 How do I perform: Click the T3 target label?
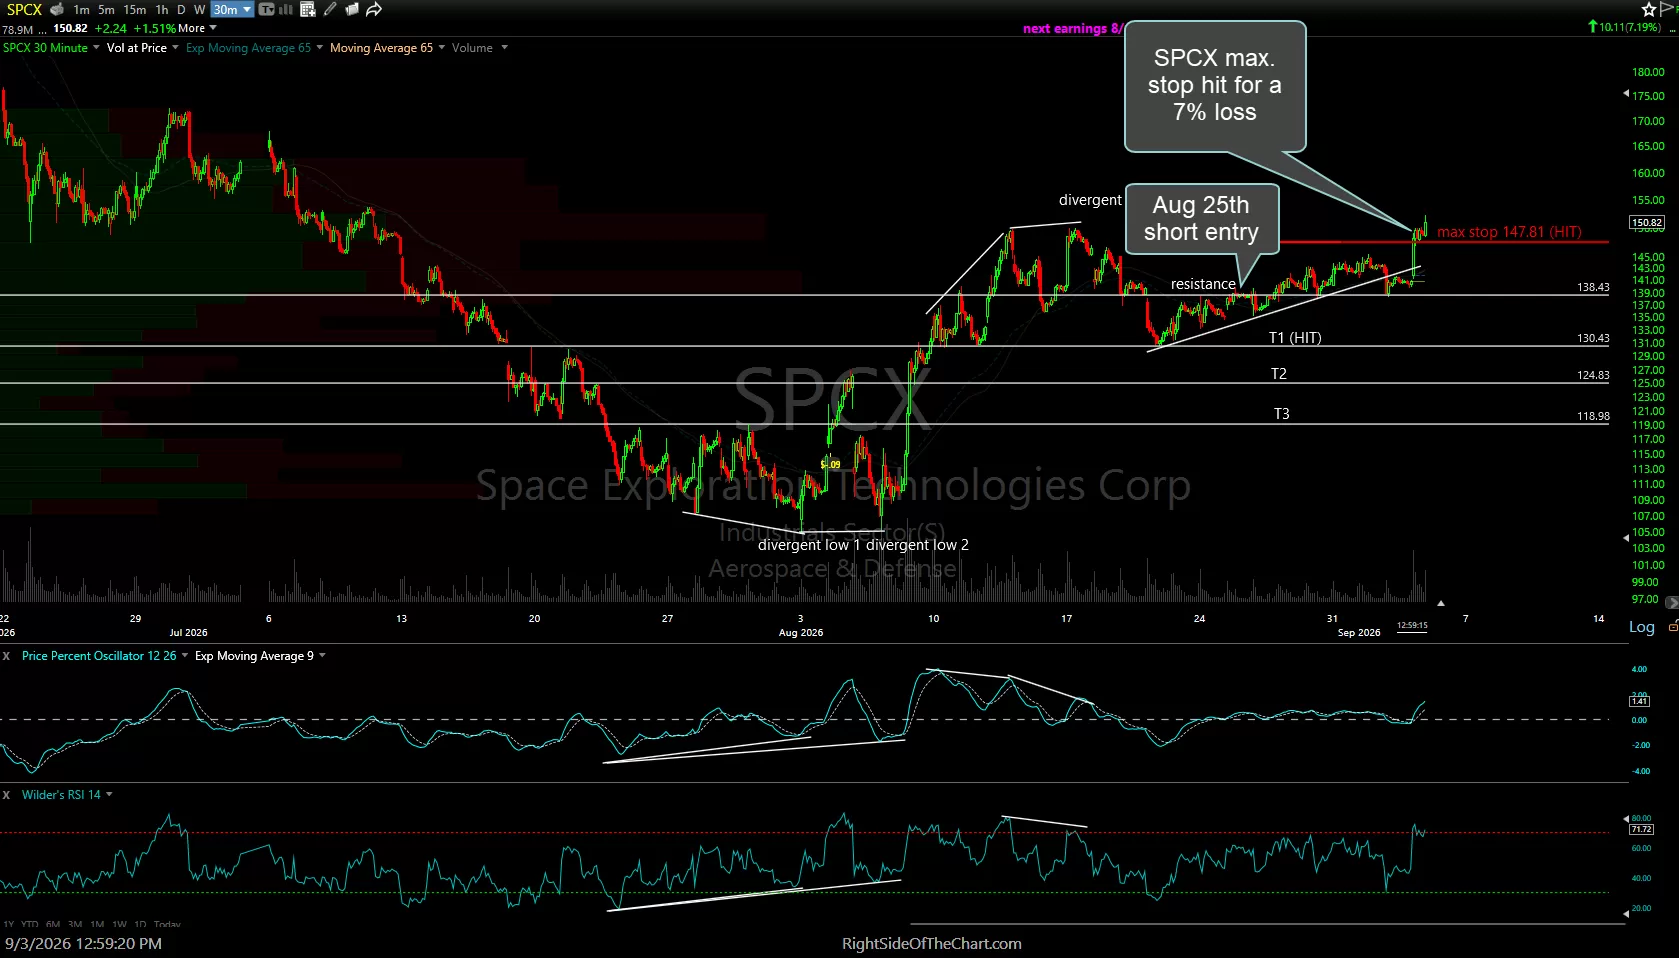pos(1281,414)
